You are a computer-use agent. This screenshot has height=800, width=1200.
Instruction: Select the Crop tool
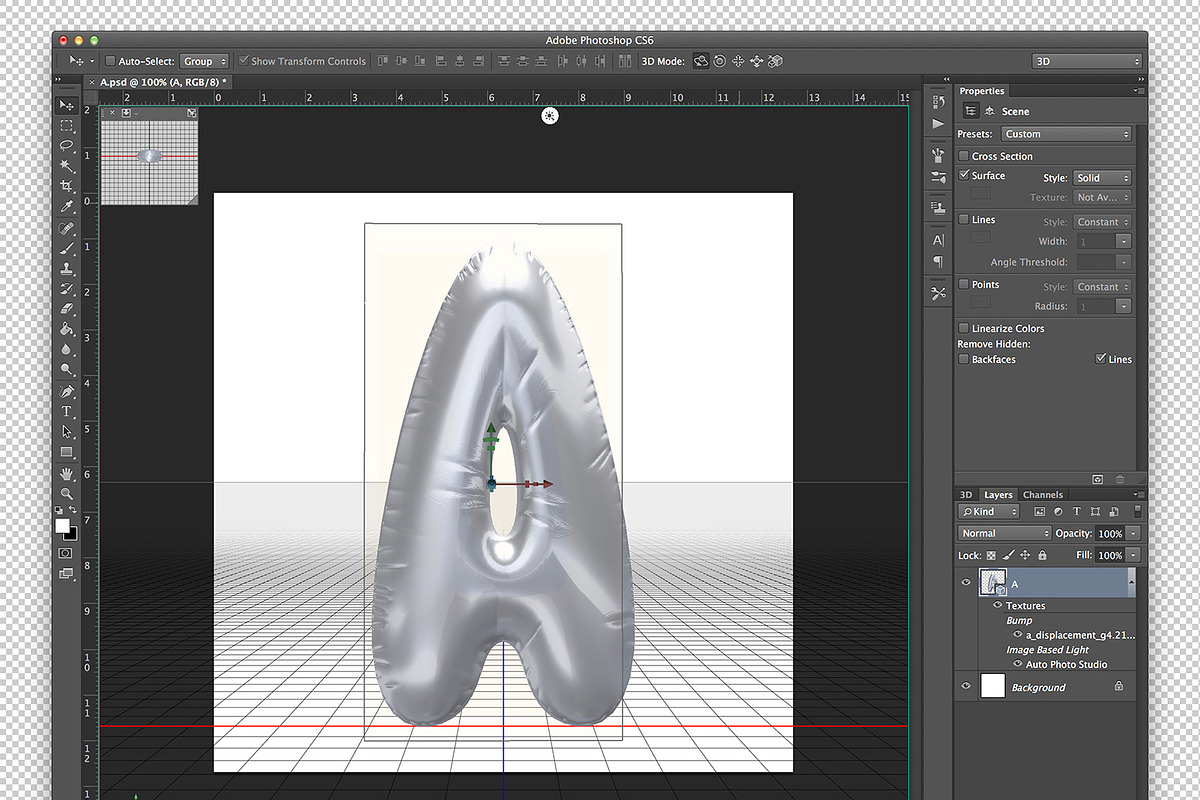(67, 186)
